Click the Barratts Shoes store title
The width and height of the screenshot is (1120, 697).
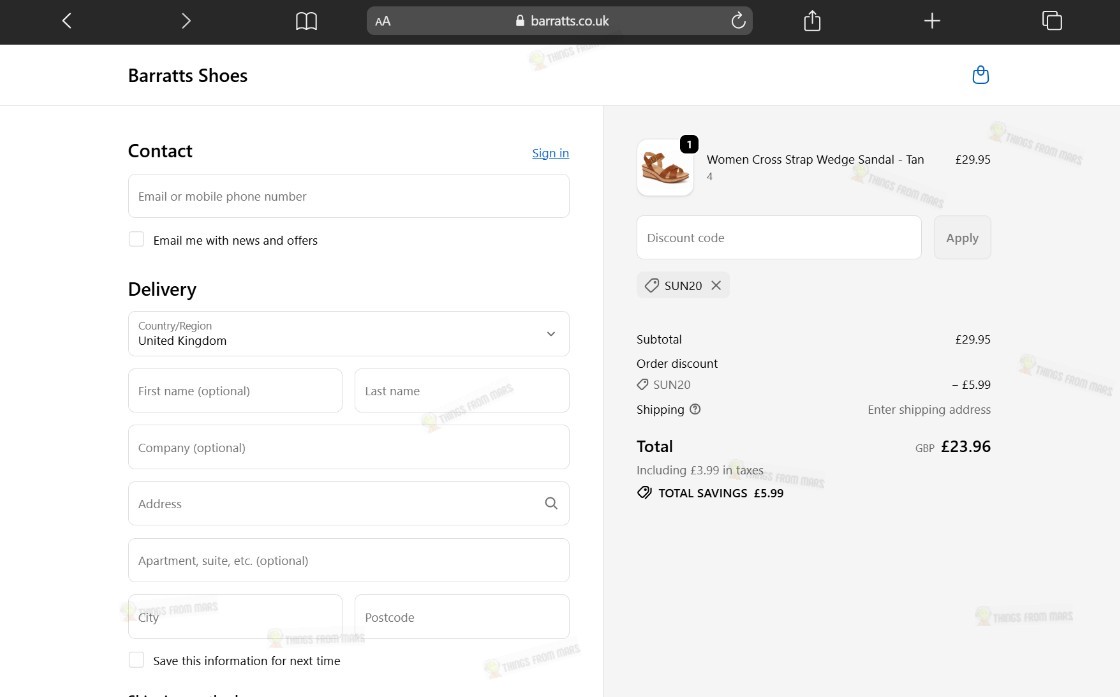pos(188,76)
